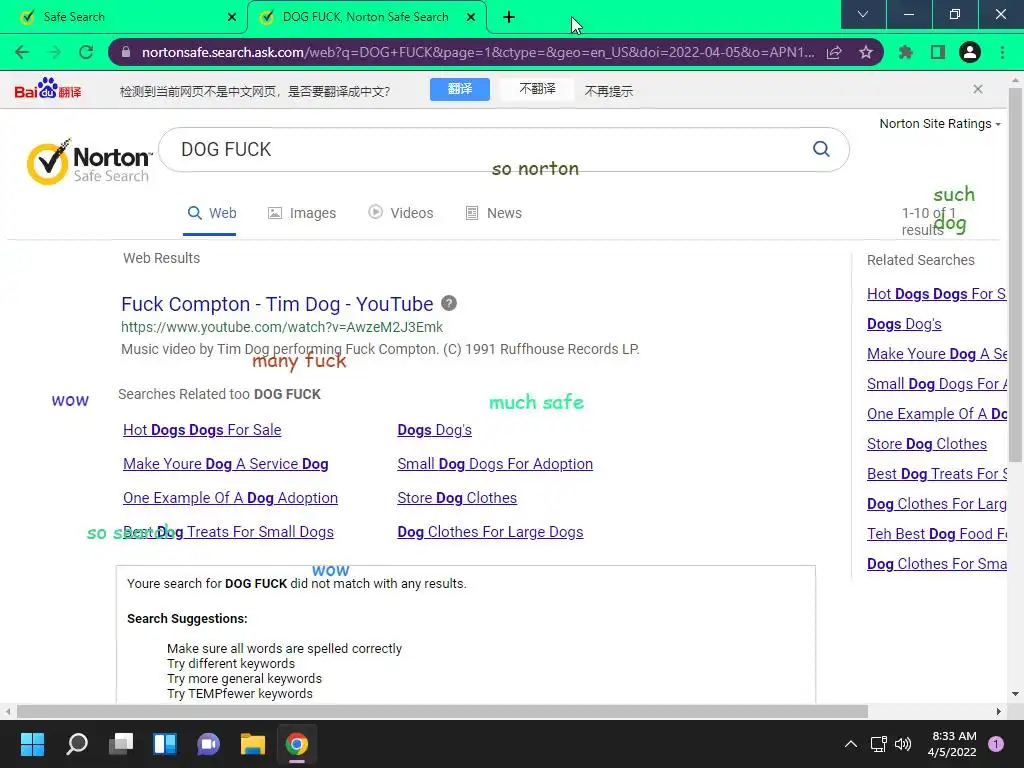Open the Widgets taskbar icon
The width and height of the screenshot is (1024, 768).
165,744
